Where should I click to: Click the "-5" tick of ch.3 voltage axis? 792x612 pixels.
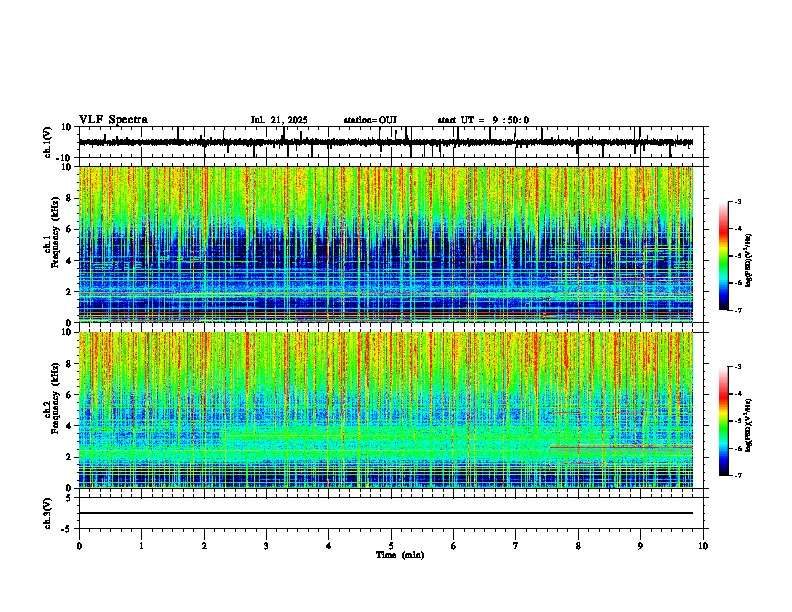[x=68, y=529]
